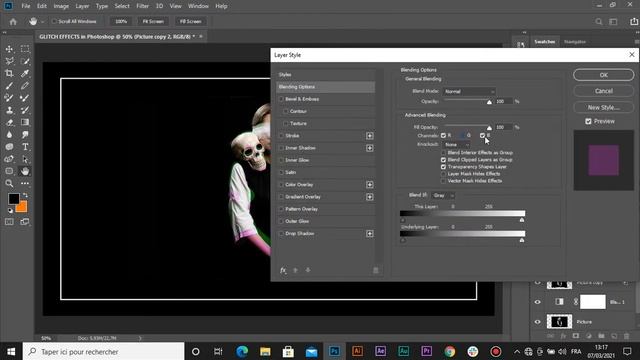
Task: Open the Layer menu
Action: 82,6
